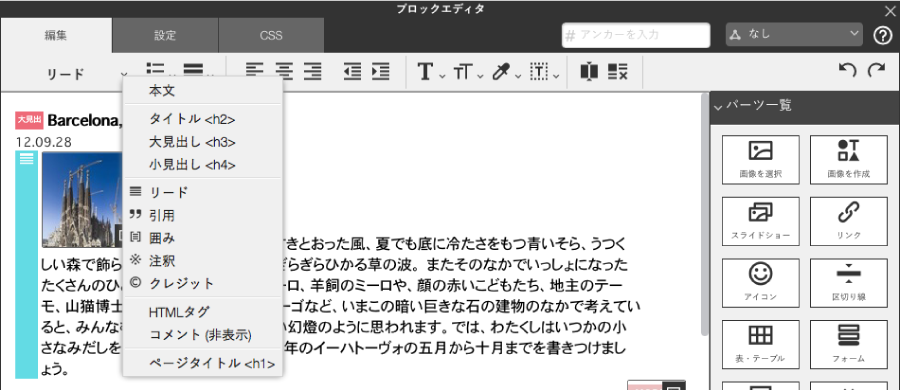Choose 注釈 menu item
This screenshot has width=900, height=390.
coord(203,261)
